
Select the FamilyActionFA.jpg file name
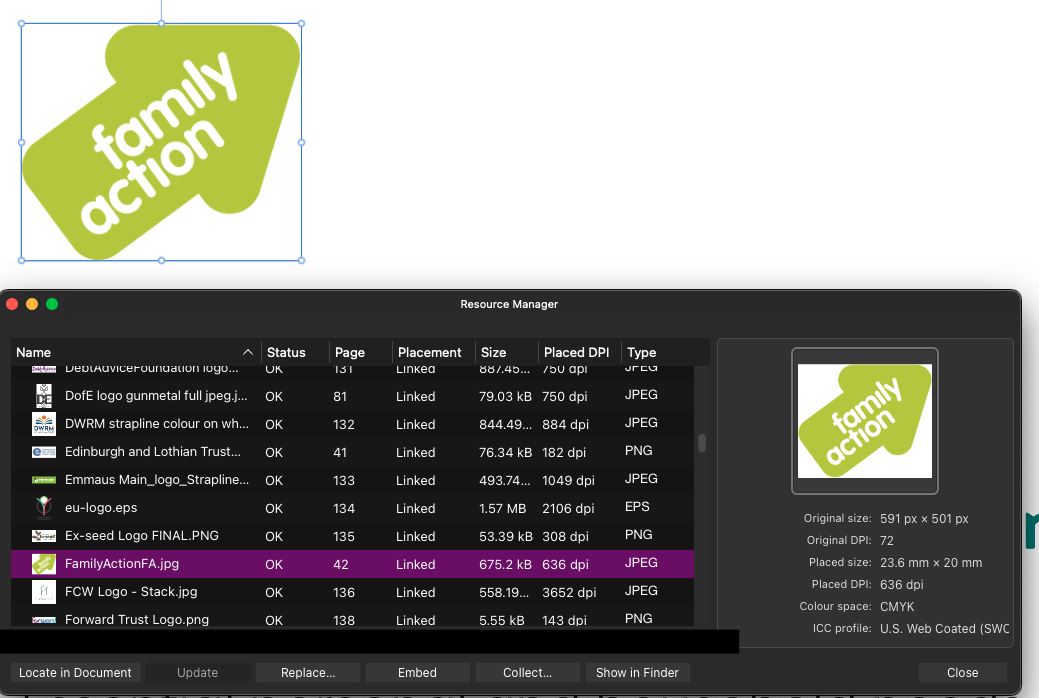point(122,564)
